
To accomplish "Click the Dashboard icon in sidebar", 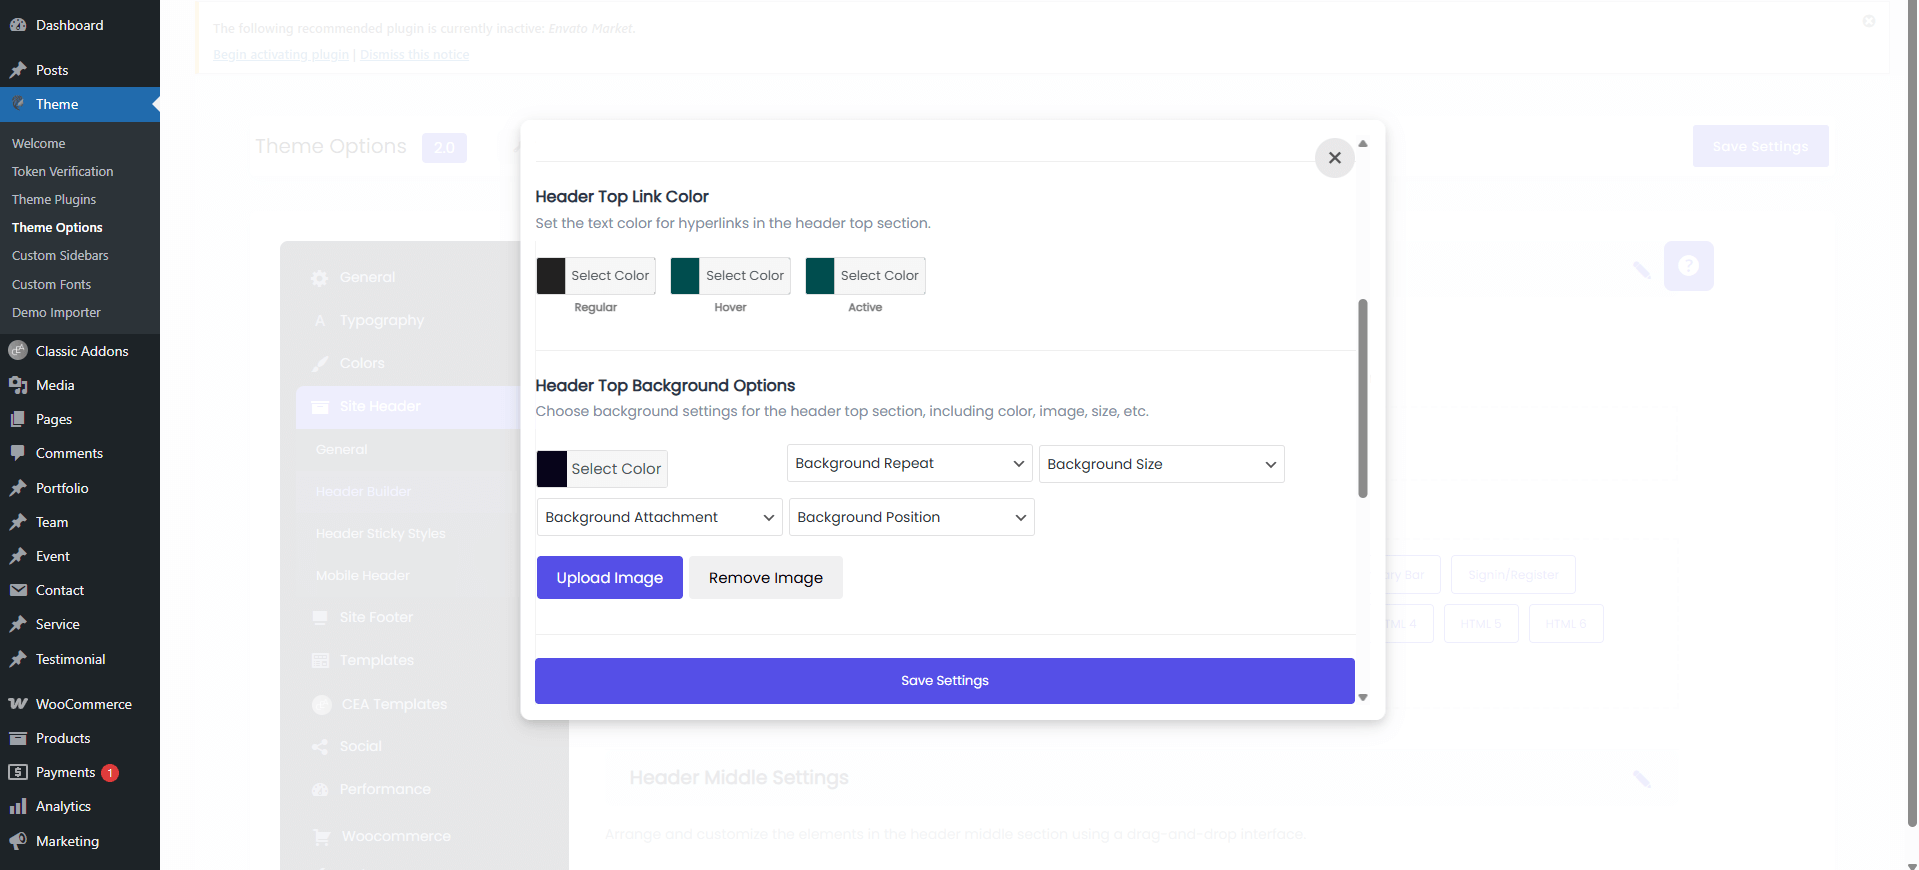I will coord(18,25).
